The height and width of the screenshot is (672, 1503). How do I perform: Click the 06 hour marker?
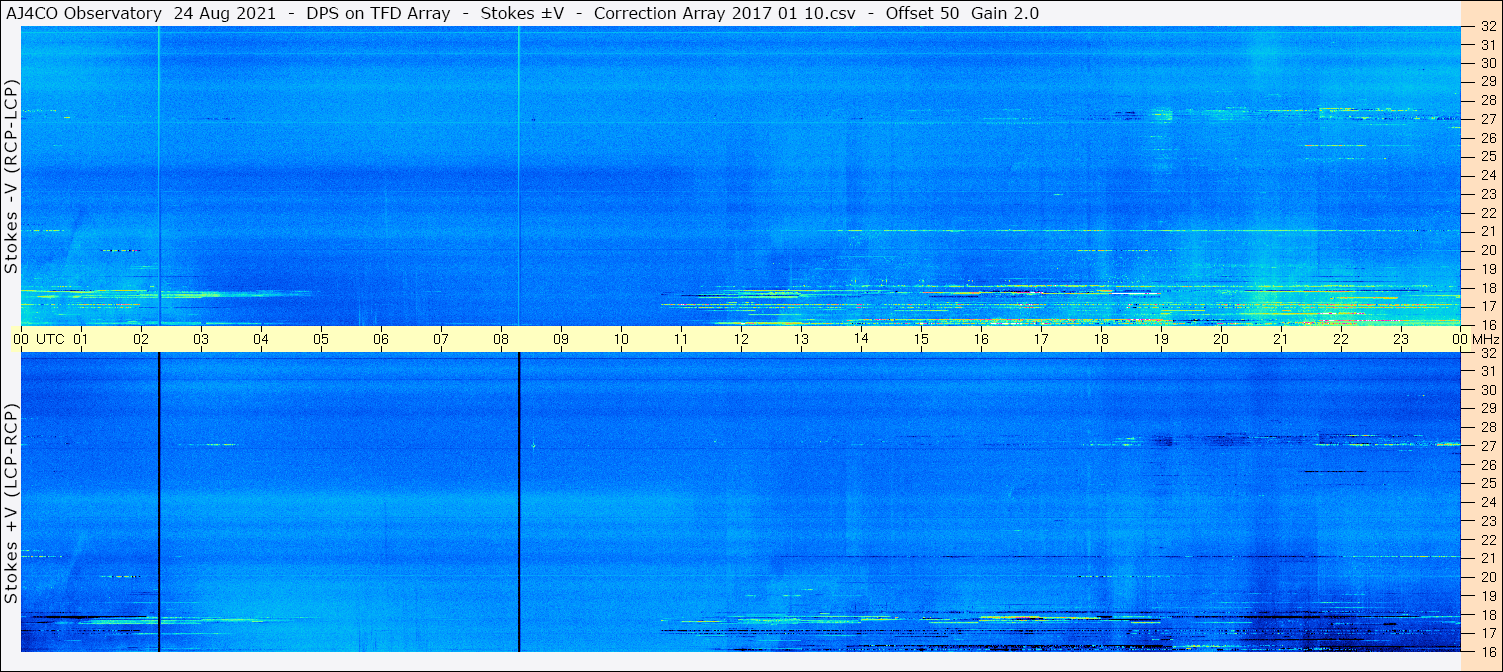(381, 339)
